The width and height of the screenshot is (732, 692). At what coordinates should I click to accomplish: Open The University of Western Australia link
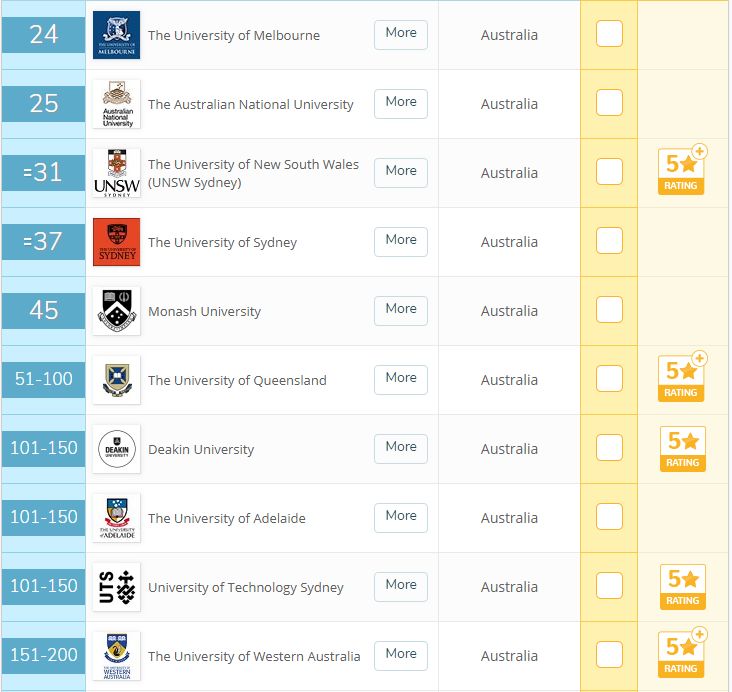click(x=254, y=656)
